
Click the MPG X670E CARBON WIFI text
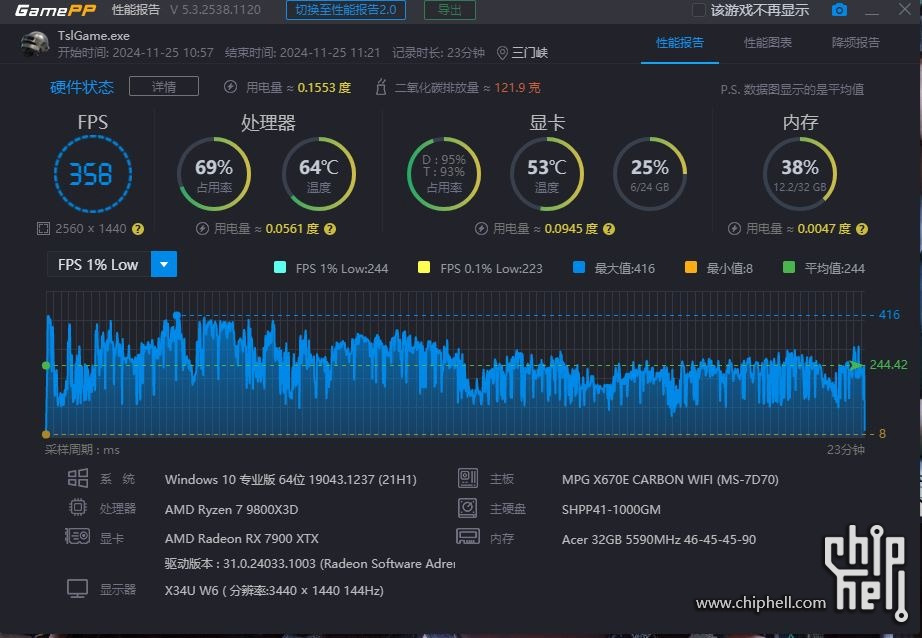[x=670, y=479]
